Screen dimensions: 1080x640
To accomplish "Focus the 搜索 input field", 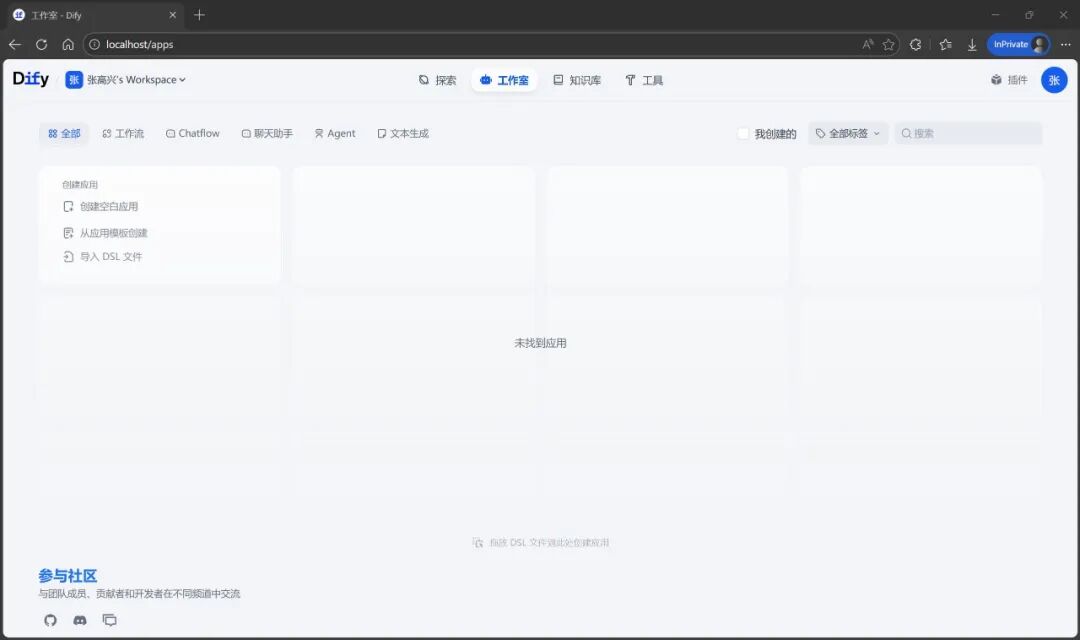I will pos(968,134).
